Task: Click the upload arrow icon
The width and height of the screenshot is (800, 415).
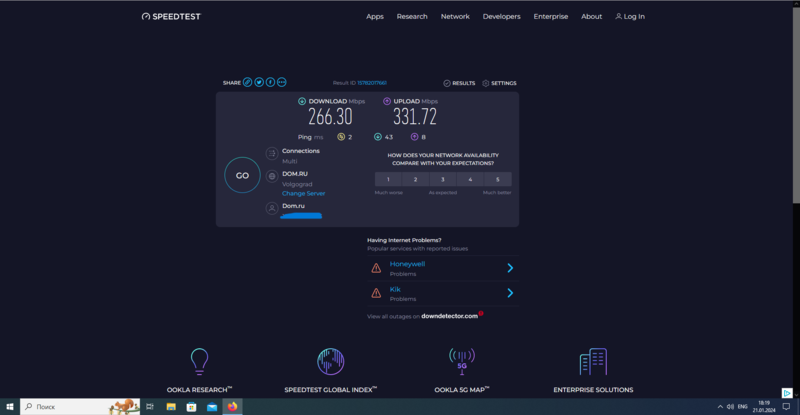Action: click(387, 101)
